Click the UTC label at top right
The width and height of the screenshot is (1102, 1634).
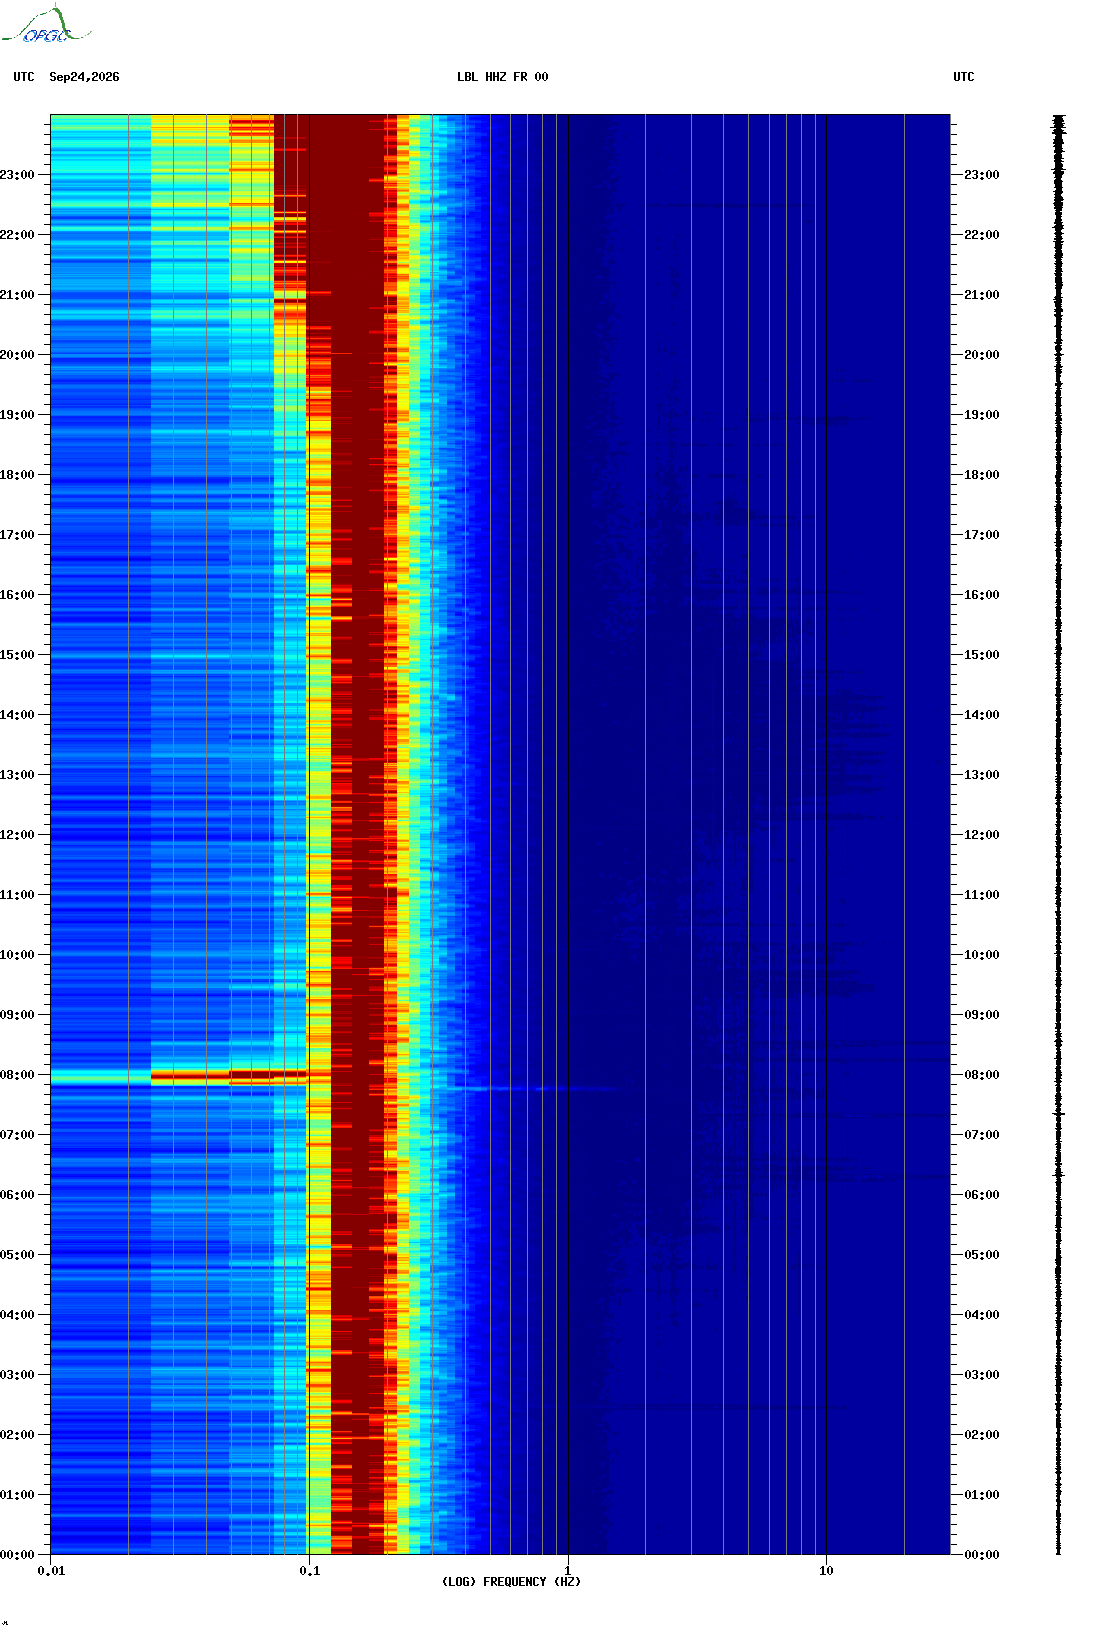[x=964, y=77]
